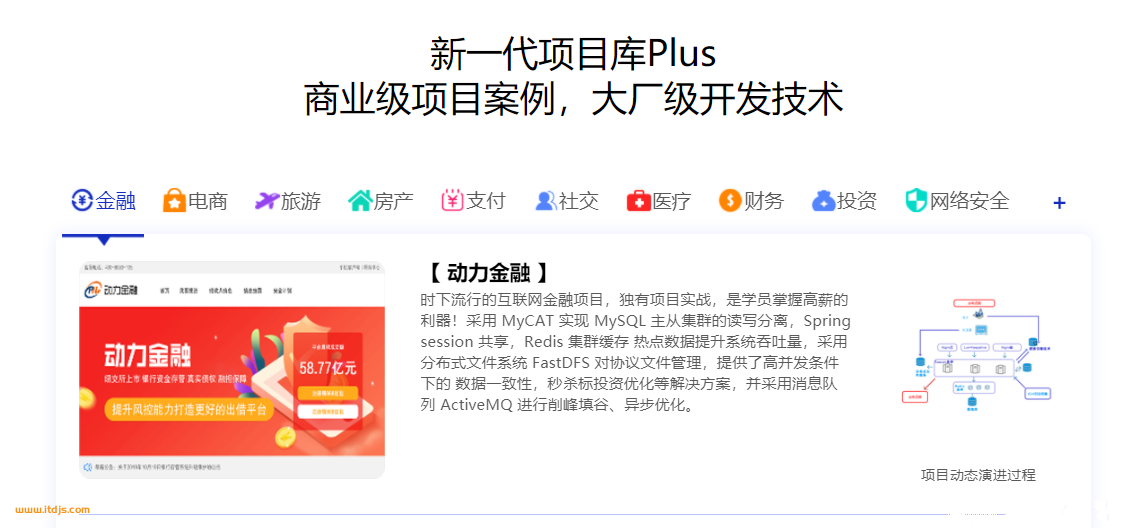Click the blue cloud 投资 icon
The image size is (1123, 528).
click(824, 201)
